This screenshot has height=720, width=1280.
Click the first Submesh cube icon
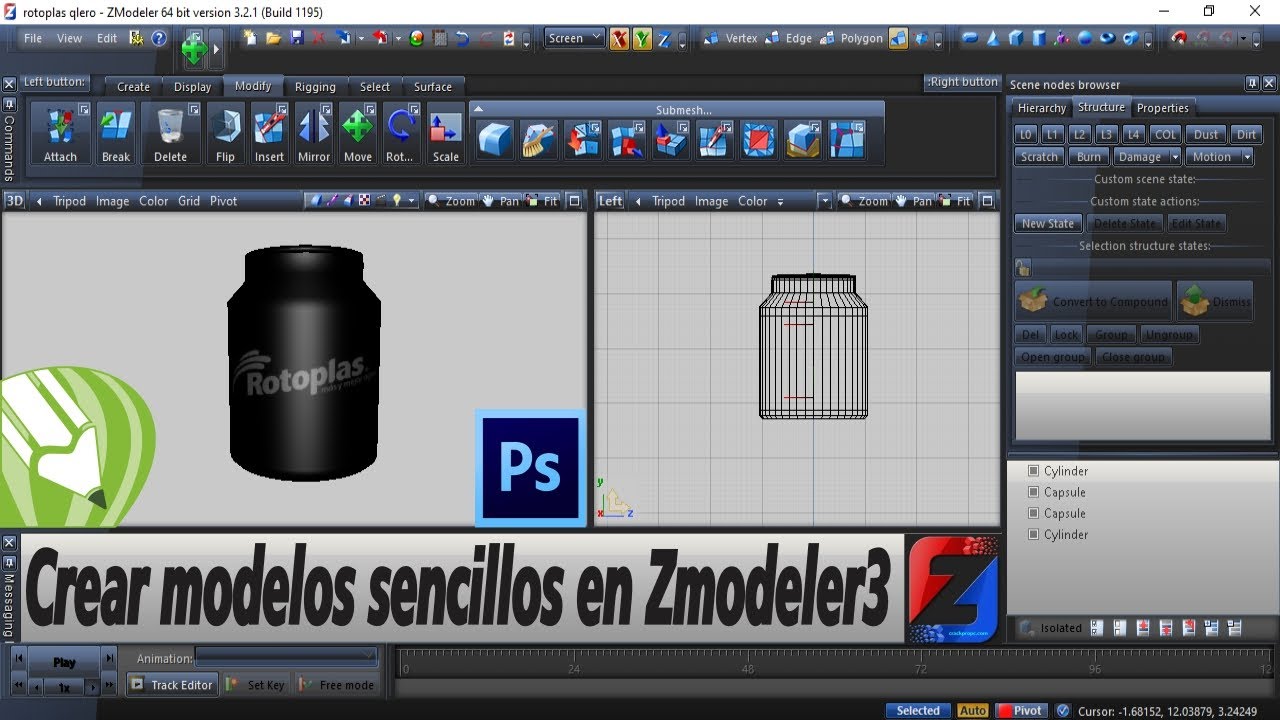click(495, 139)
